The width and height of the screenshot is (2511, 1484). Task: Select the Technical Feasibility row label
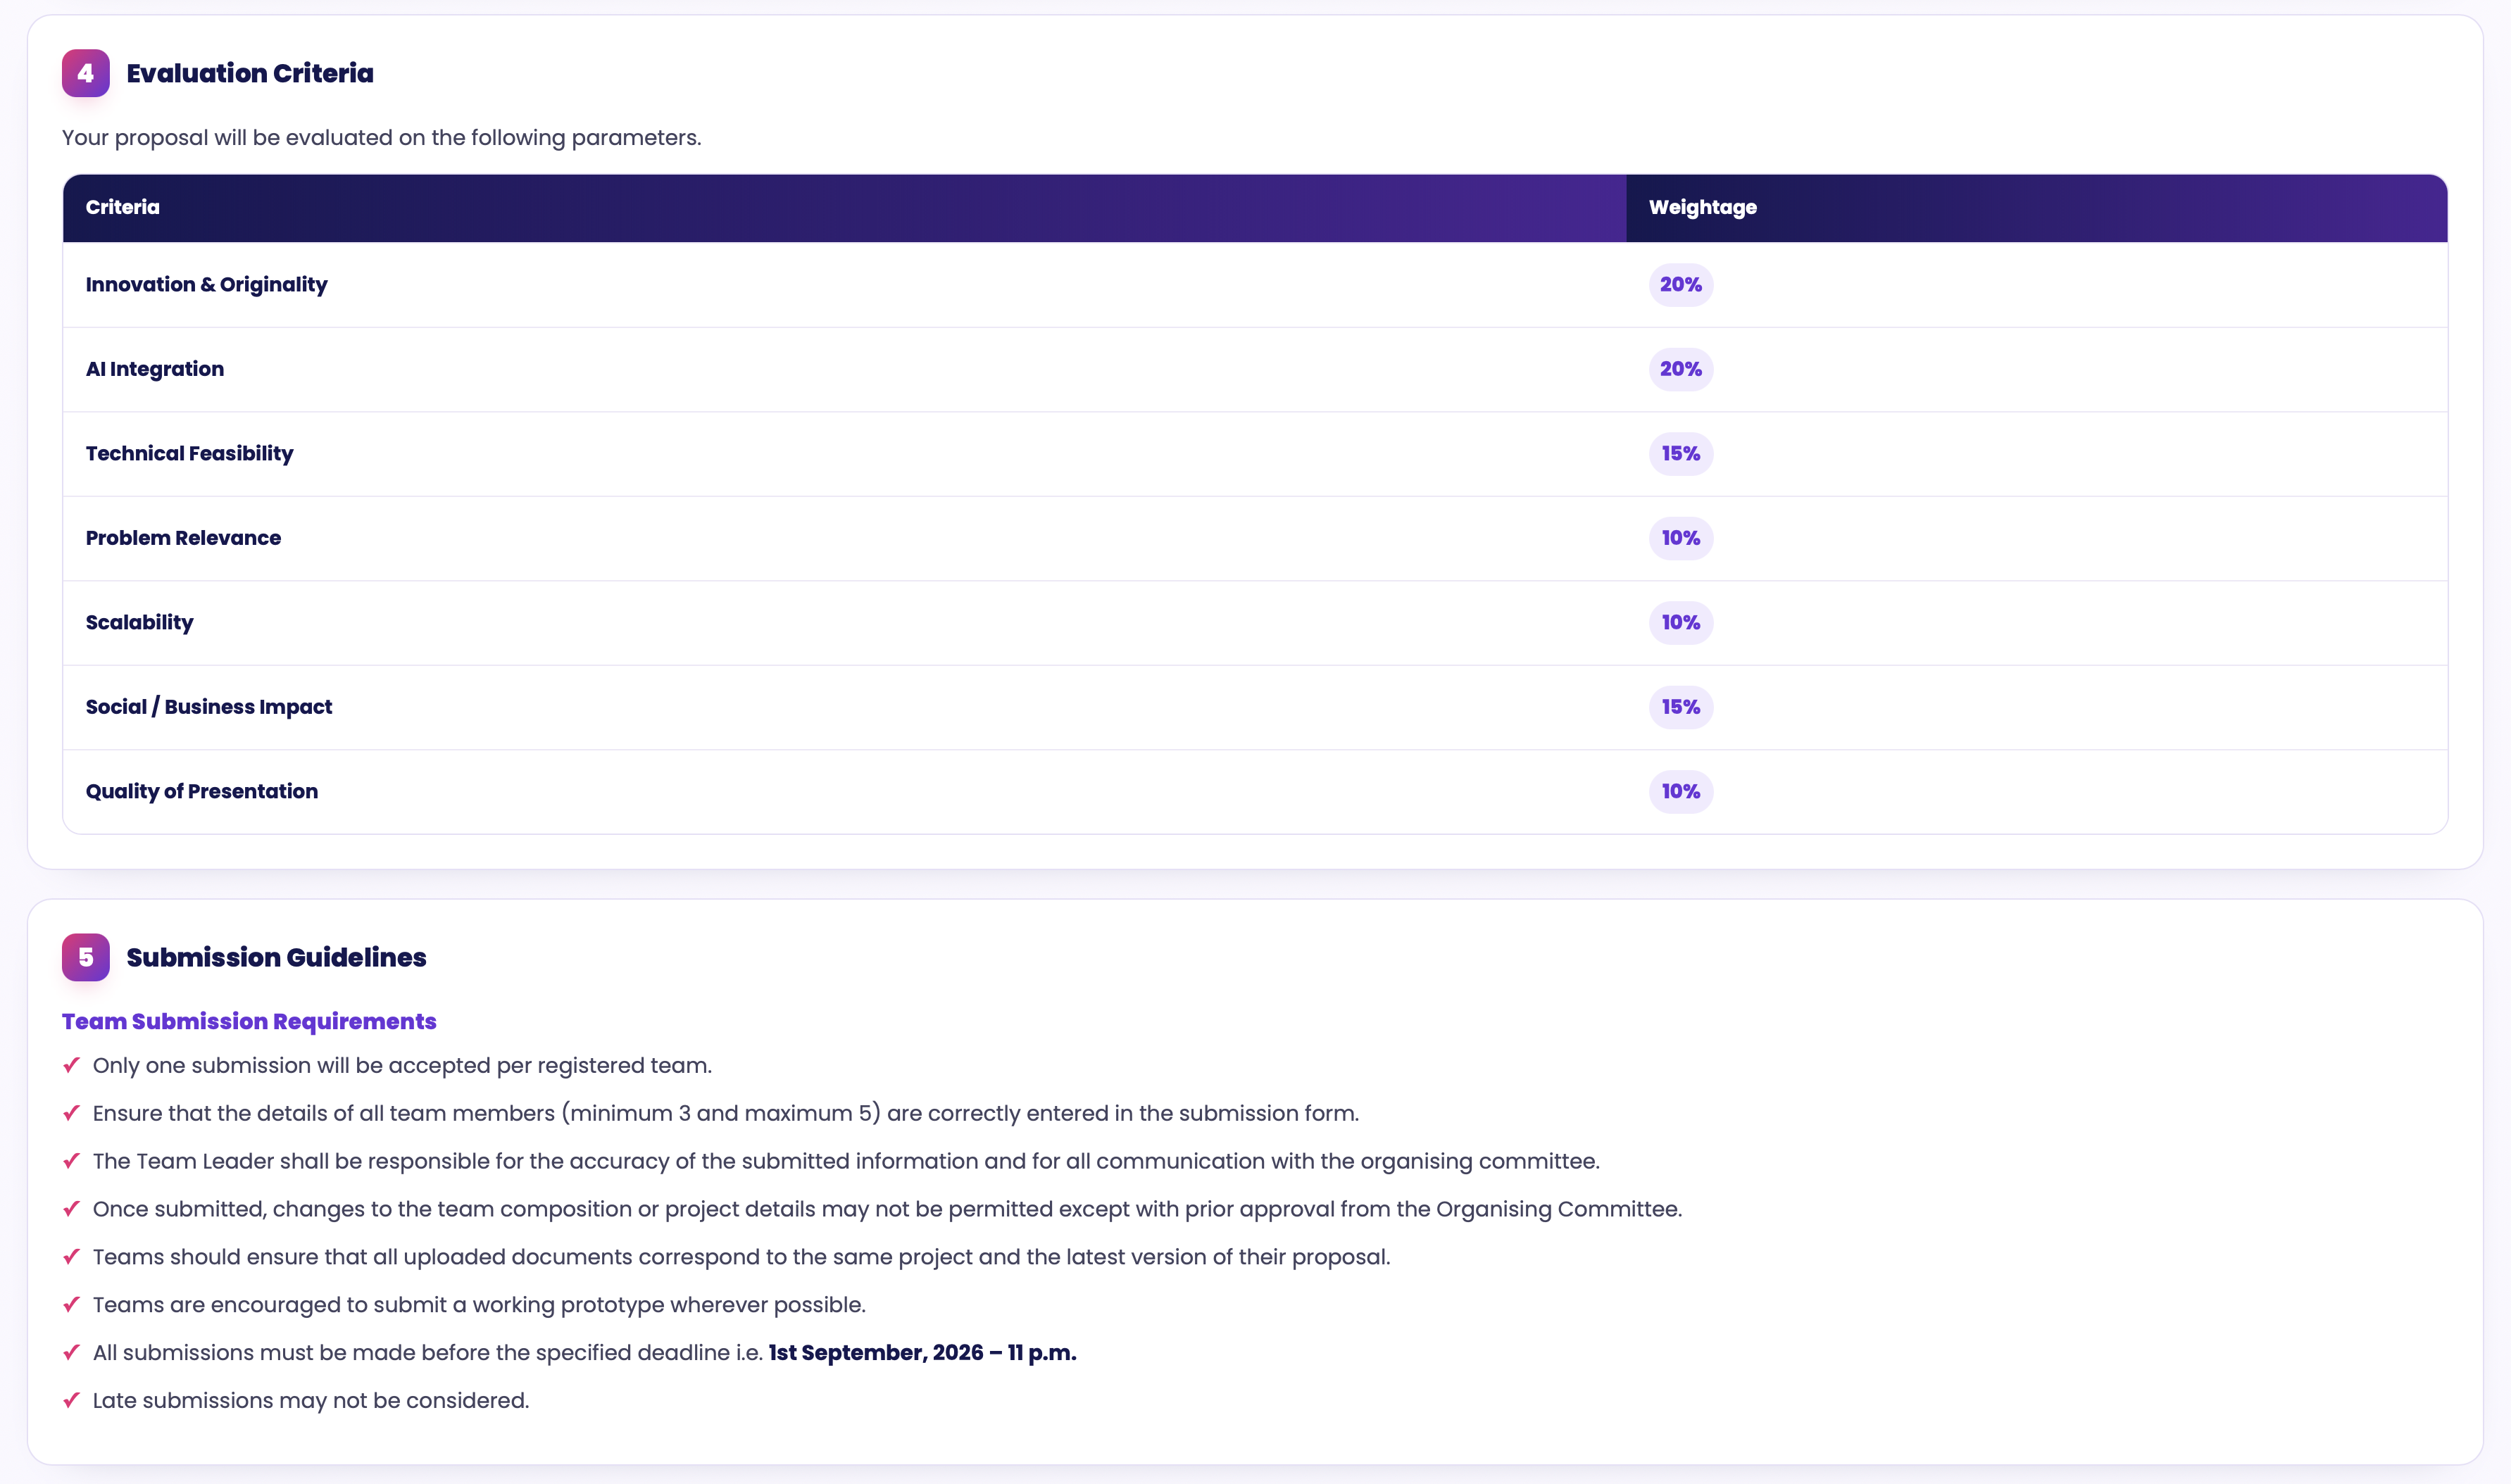[190, 453]
